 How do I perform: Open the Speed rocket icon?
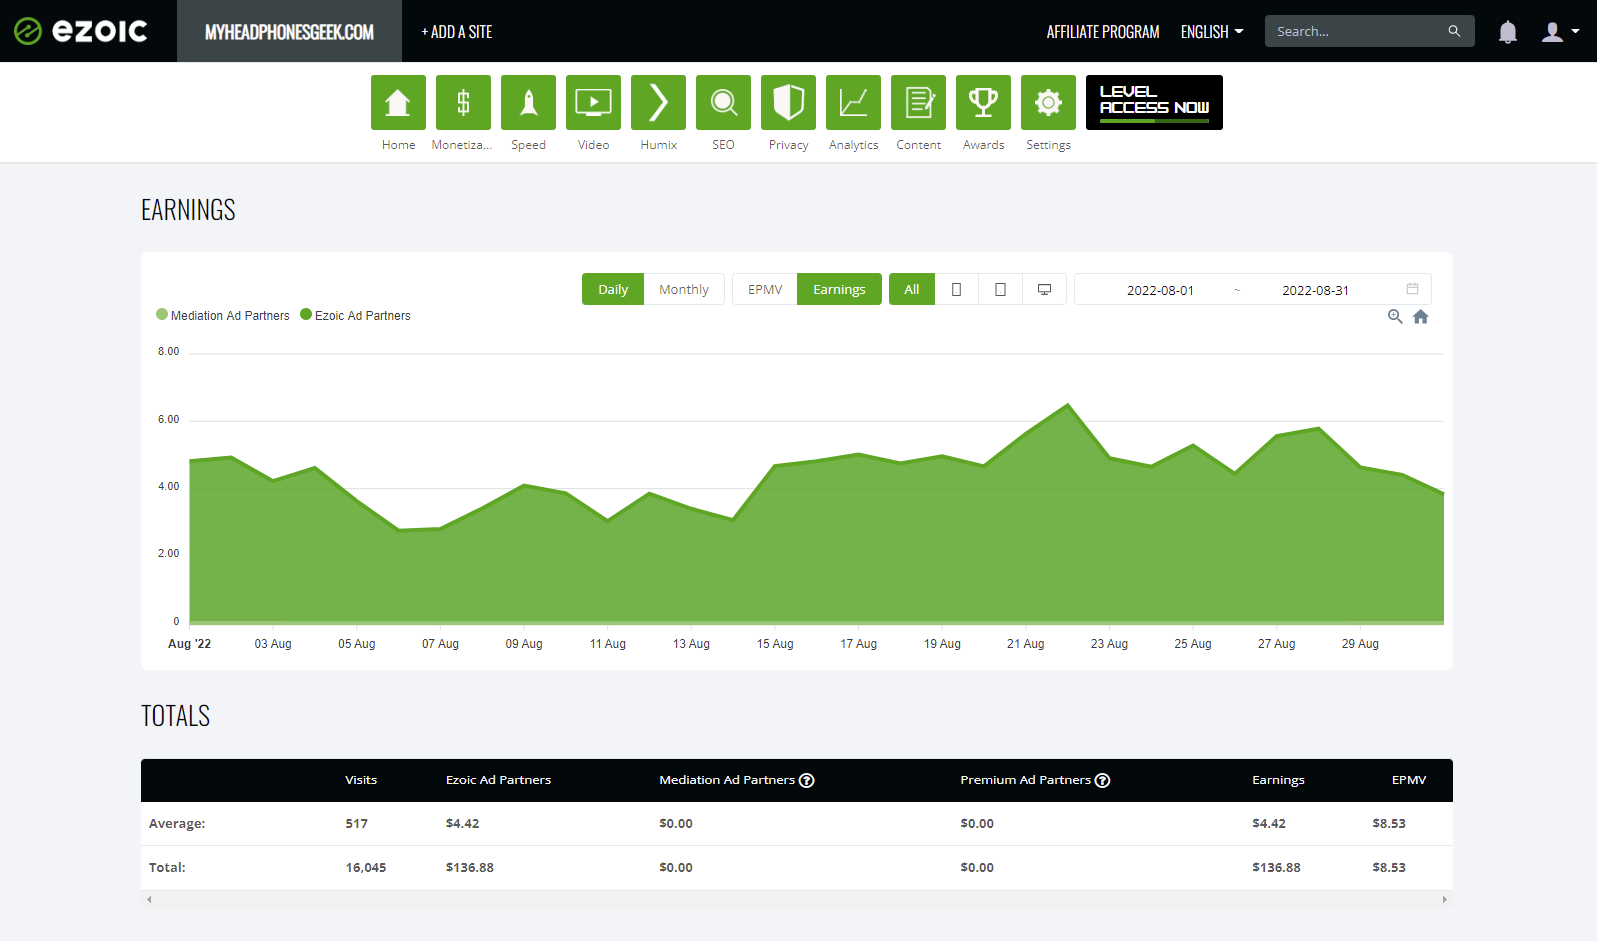coord(528,102)
